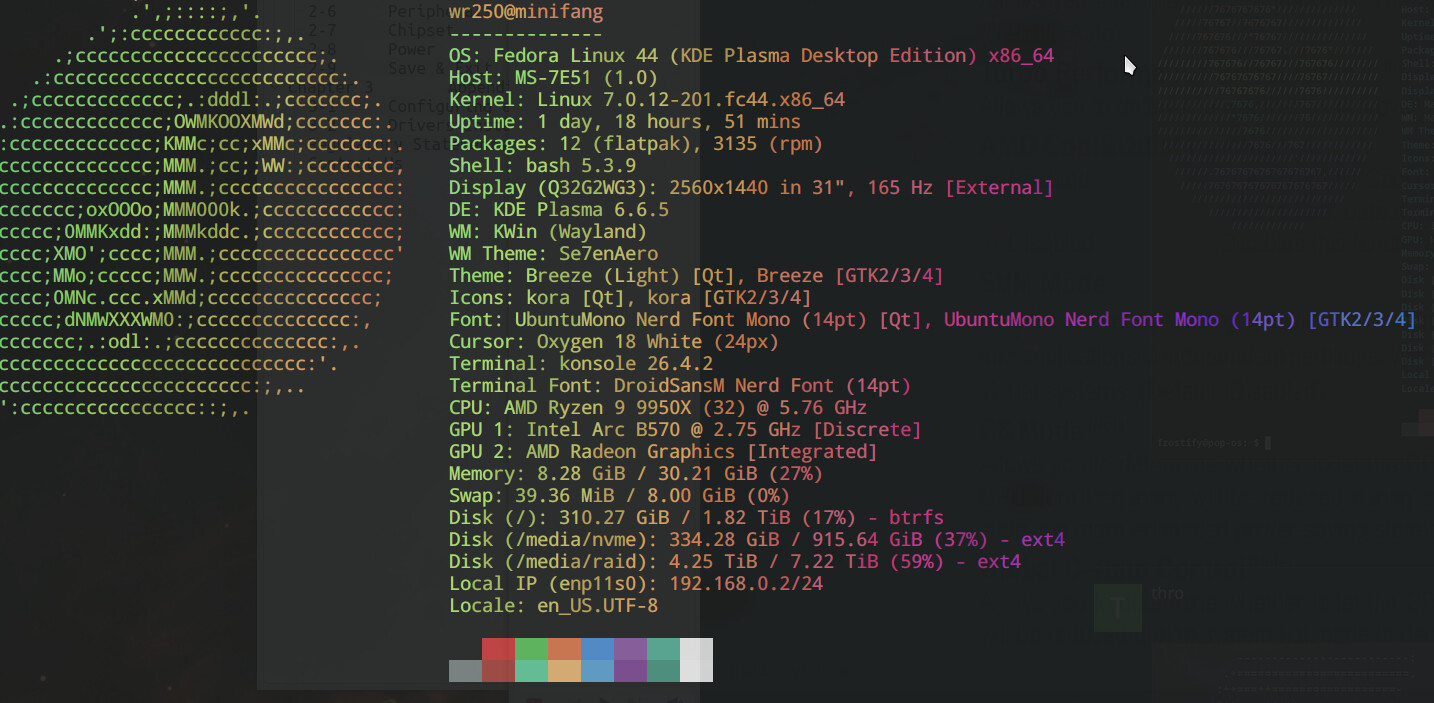This screenshot has height=703, width=1434.
Task: Pick the orange palette swatch
Action: pyautogui.click(x=564, y=649)
